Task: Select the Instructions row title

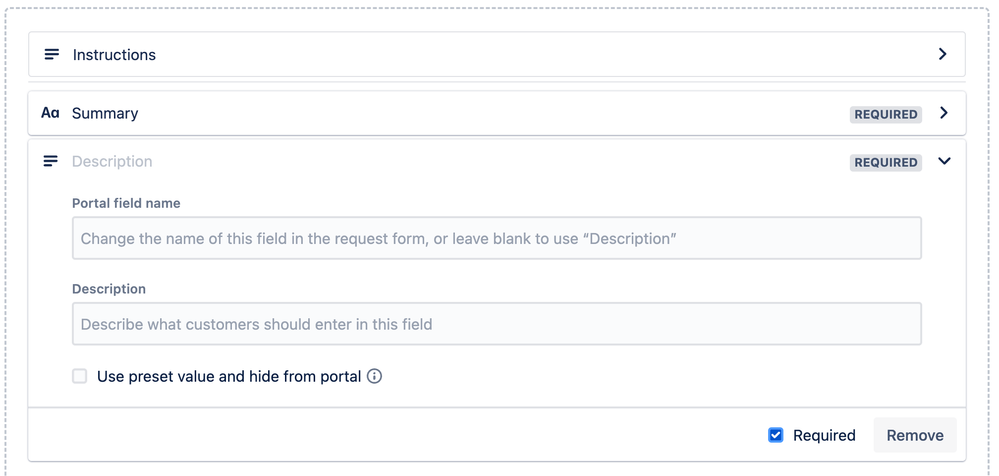Action: (x=114, y=55)
